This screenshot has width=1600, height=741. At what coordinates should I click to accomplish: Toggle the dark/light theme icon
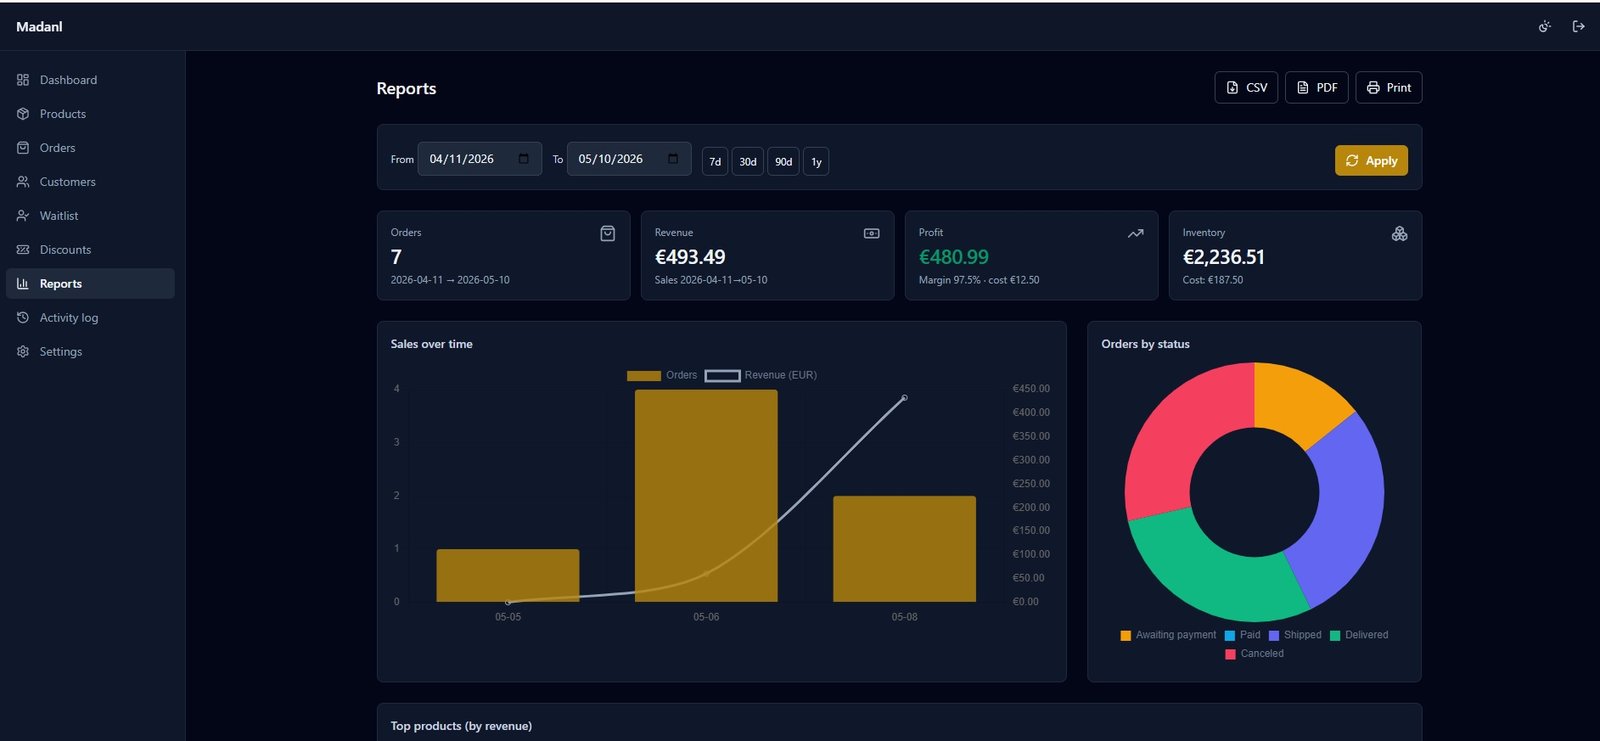(1545, 27)
